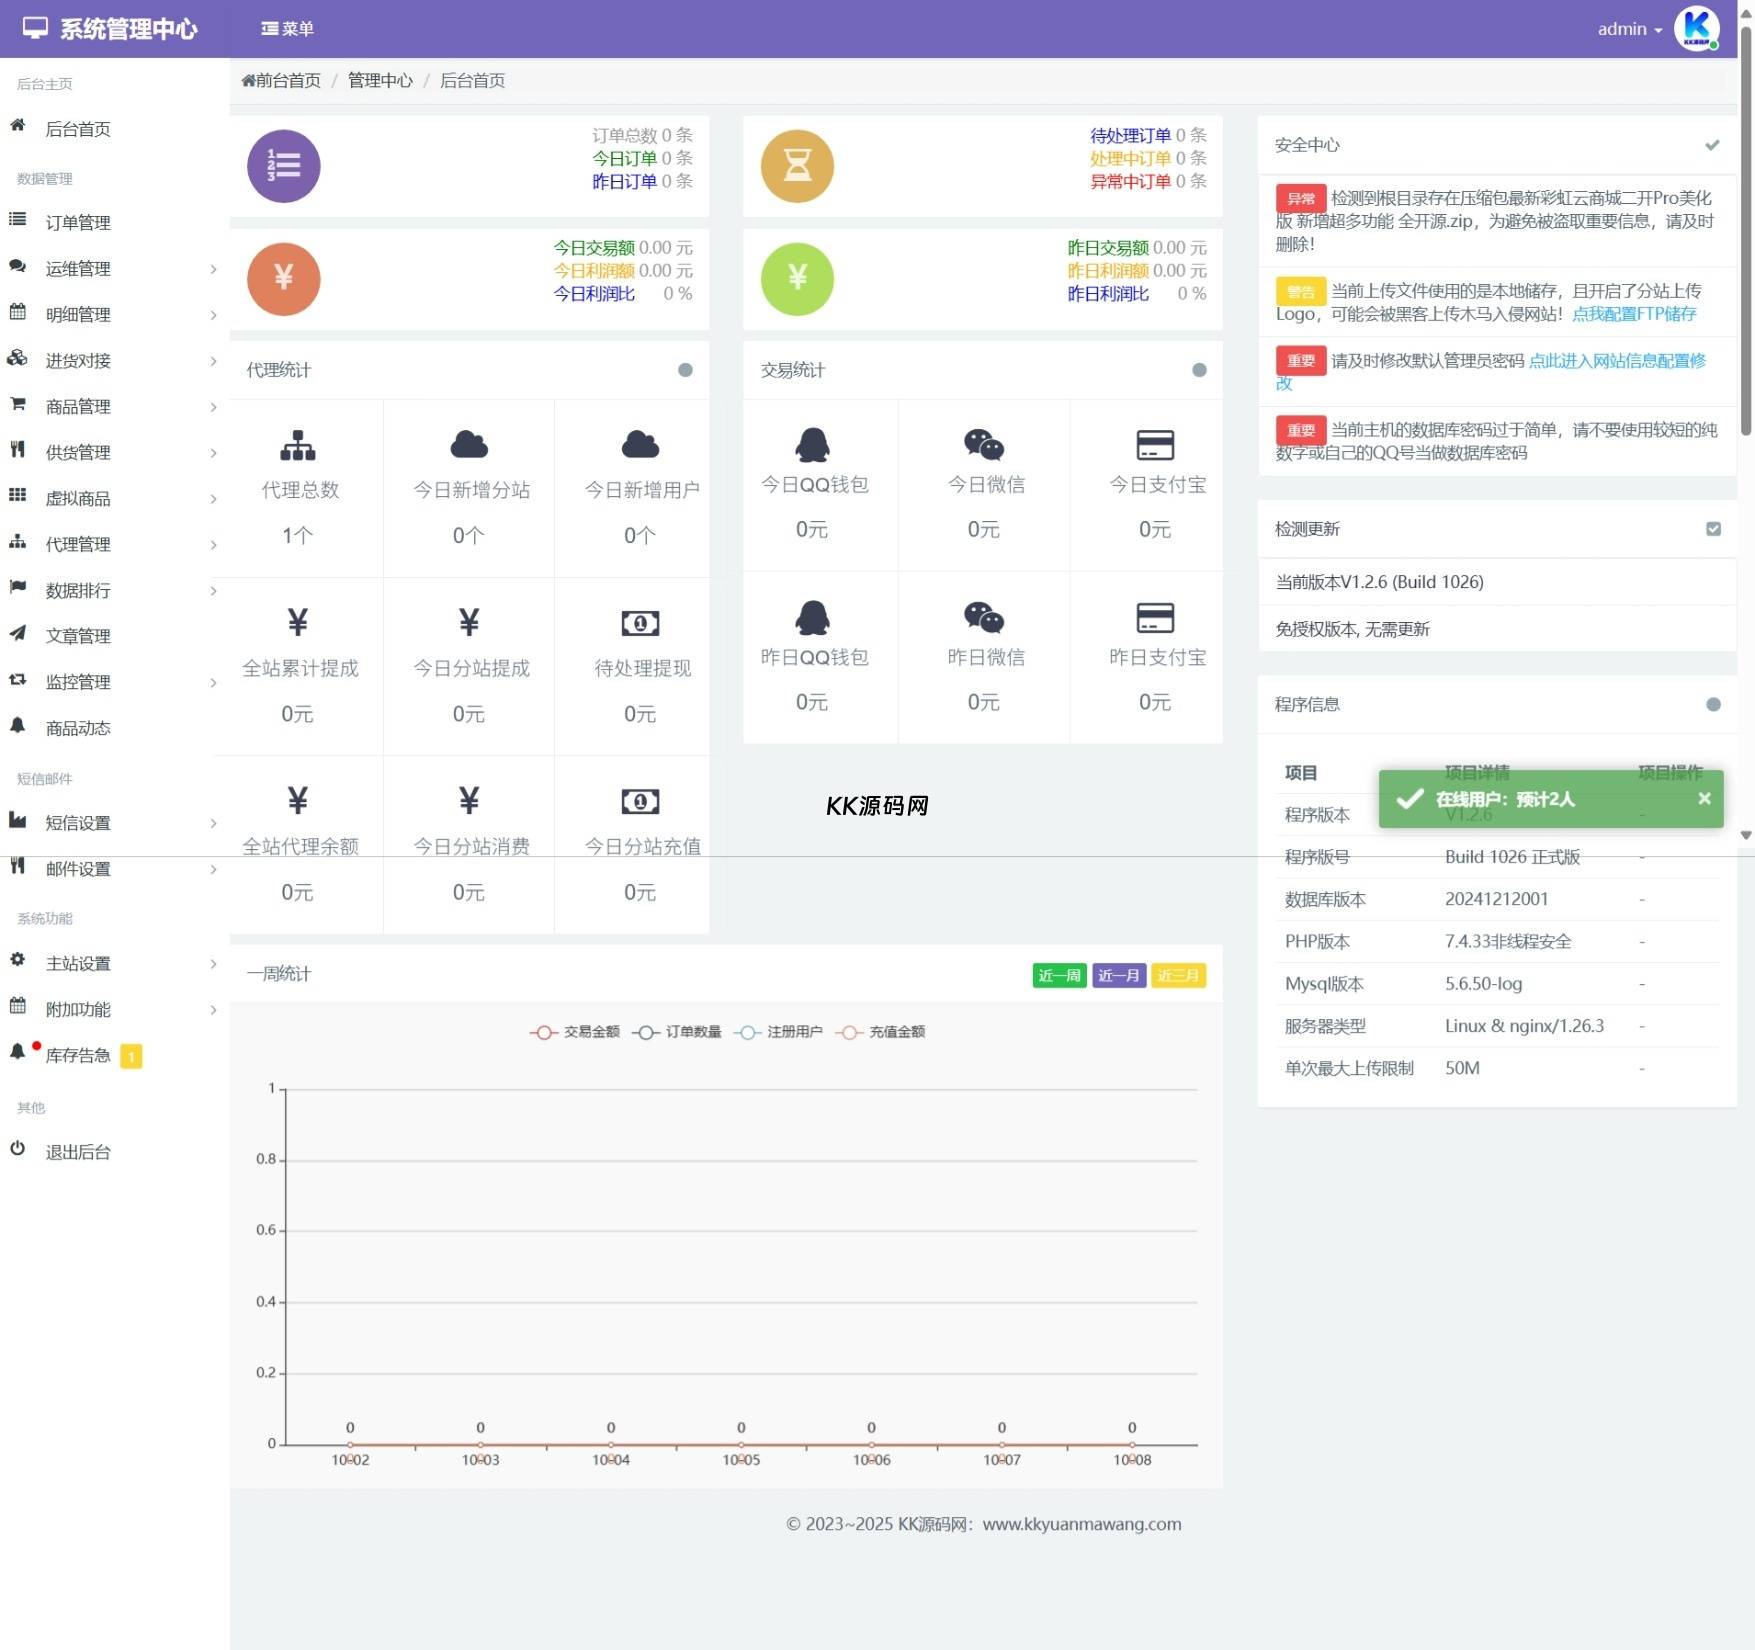Click the purple order list icon
The height and width of the screenshot is (1650, 1755).
[x=283, y=166]
